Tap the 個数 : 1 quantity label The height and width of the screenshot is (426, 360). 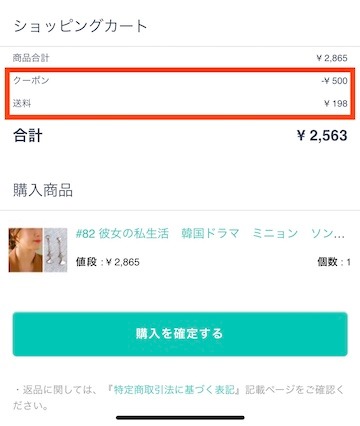334,262
